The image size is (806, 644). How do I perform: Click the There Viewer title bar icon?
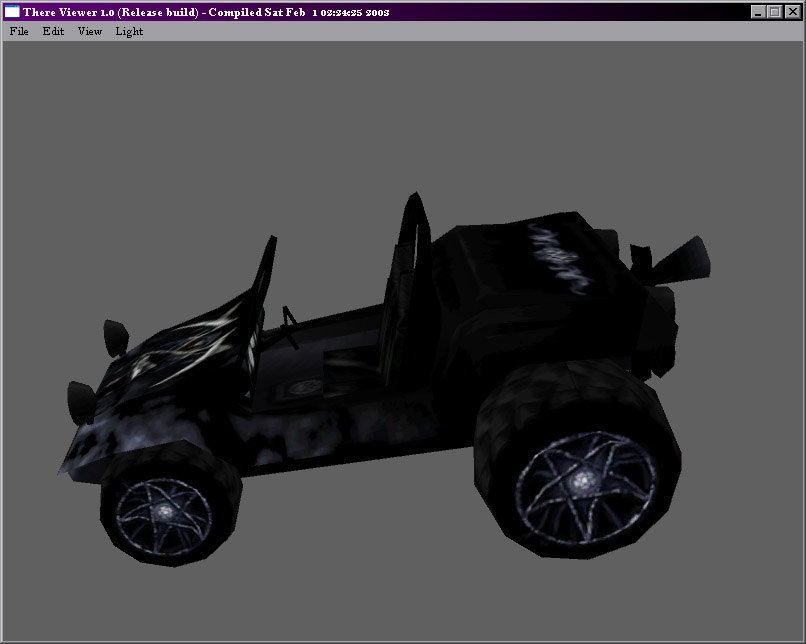coord(12,12)
